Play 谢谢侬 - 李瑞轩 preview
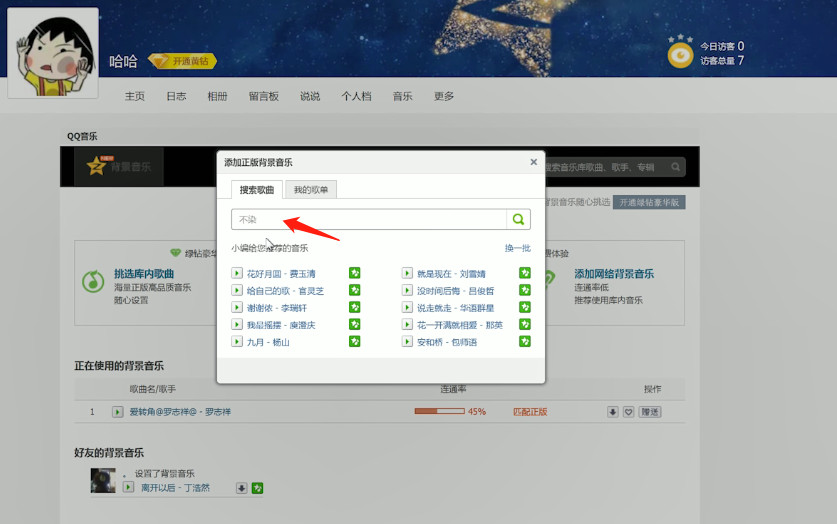 coord(237,307)
